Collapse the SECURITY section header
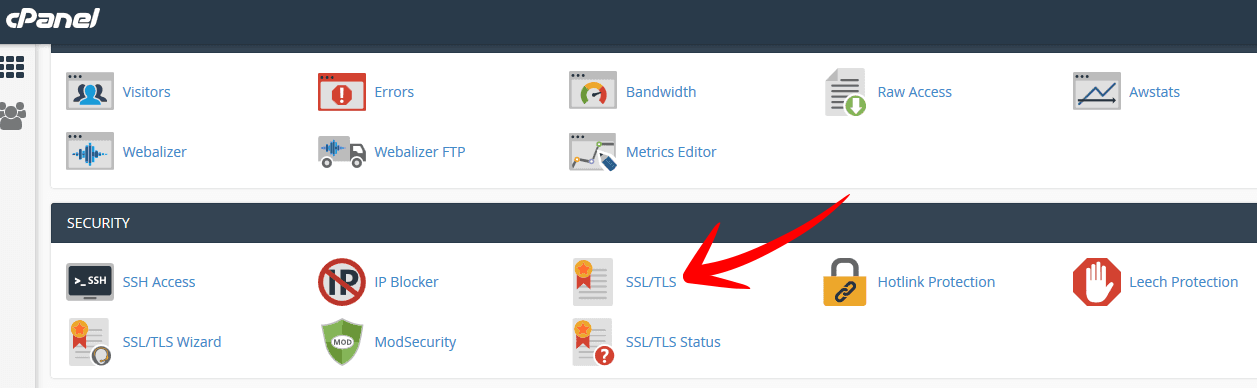Screen dimensions: 1257x388 [654, 223]
